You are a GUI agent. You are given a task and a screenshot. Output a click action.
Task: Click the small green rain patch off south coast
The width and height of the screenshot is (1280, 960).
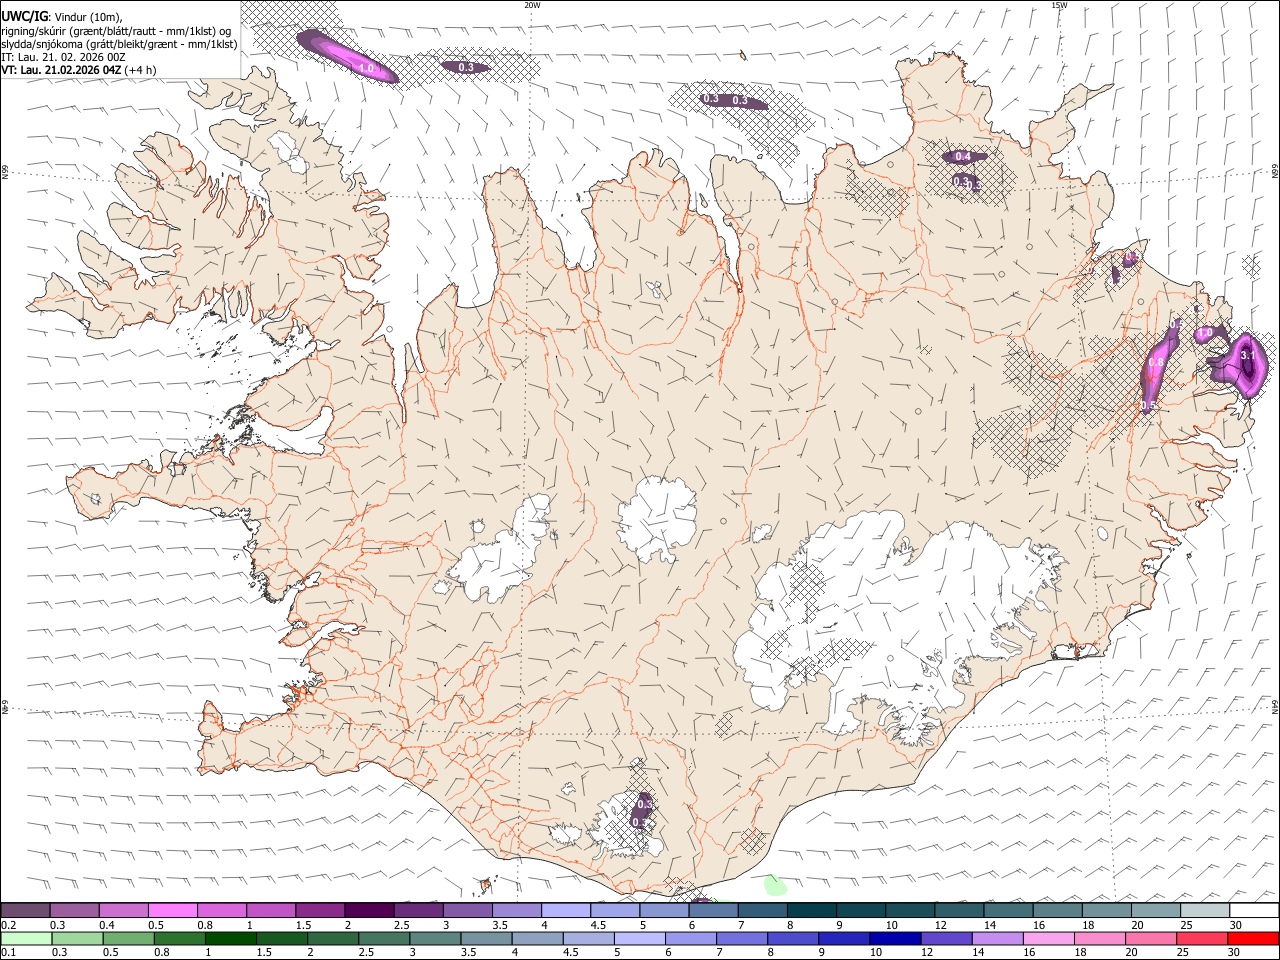774,885
